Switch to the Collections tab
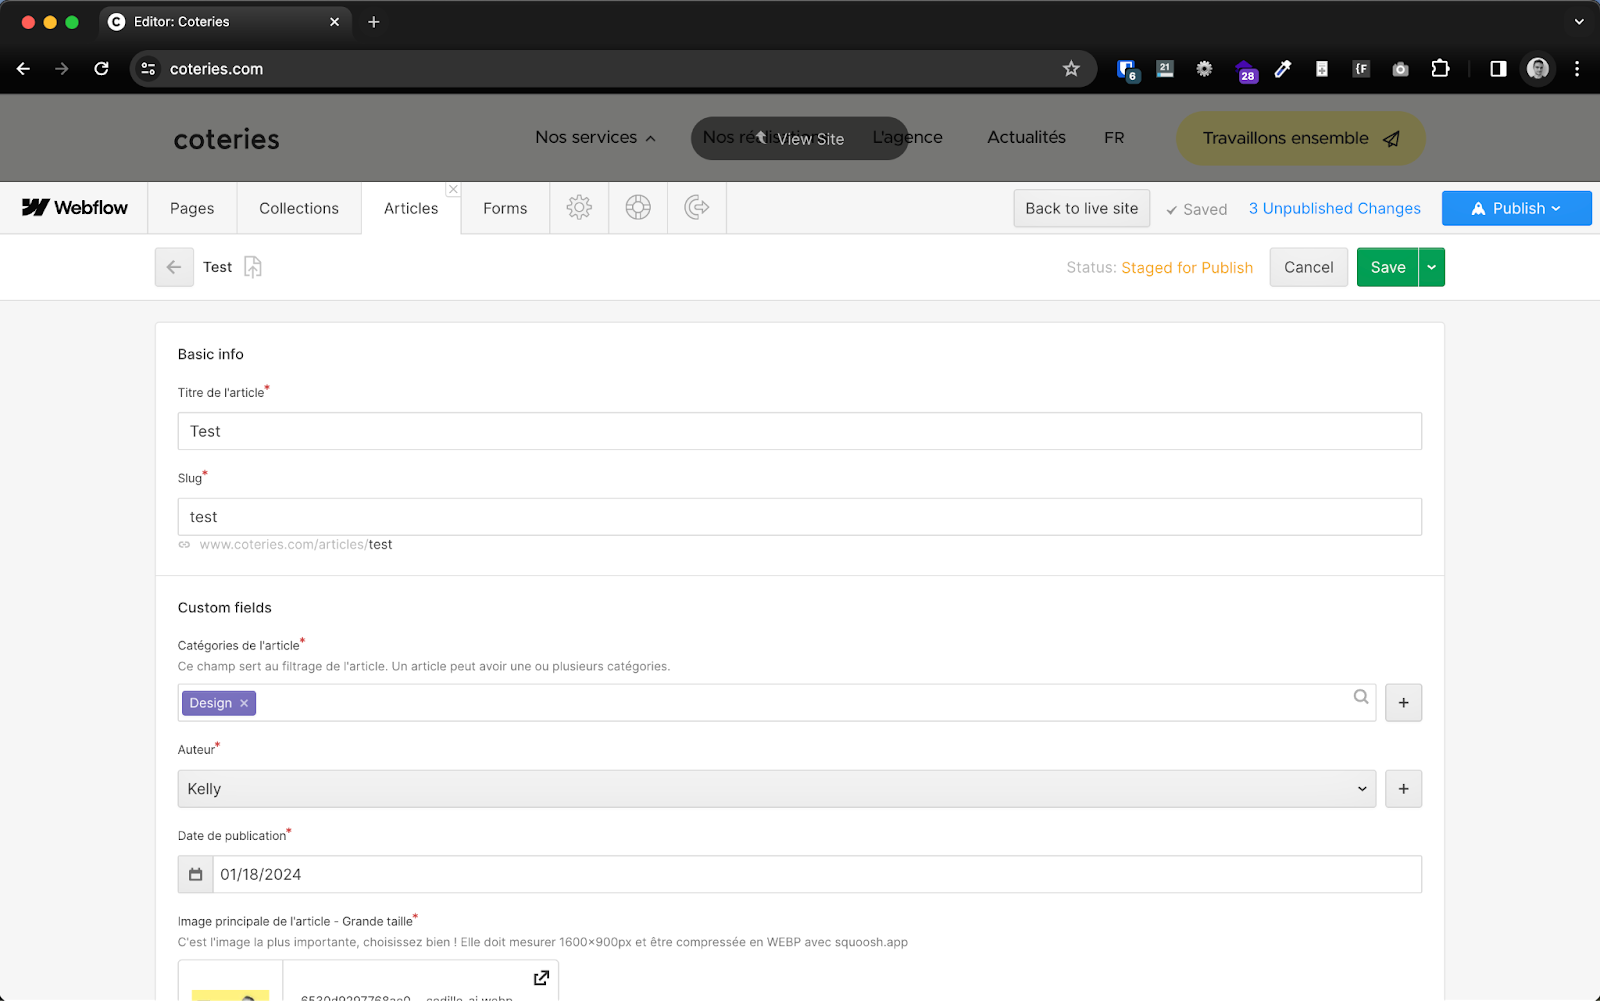The height and width of the screenshot is (1001, 1600). point(299,208)
